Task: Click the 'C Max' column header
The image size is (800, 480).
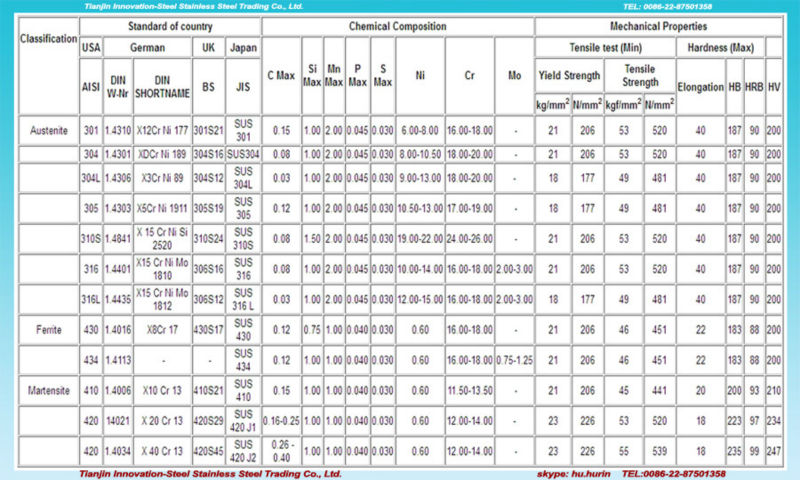Action: pos(281,75)
